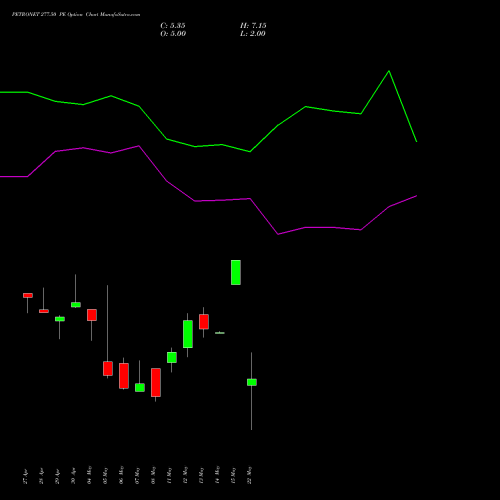Click the low value "L: 2.00"
This screenshot has height=500, width=500.
[x=253, y=34]
